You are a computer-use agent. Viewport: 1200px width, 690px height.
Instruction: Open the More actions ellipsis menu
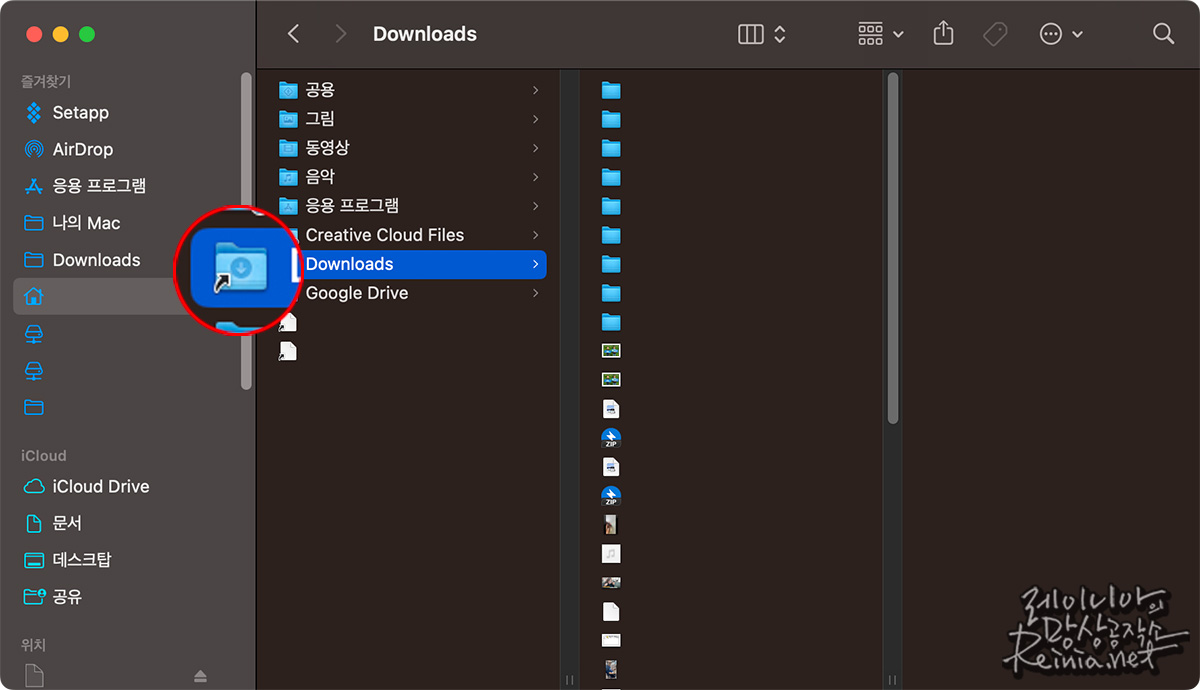click(x=1052, y=33)
